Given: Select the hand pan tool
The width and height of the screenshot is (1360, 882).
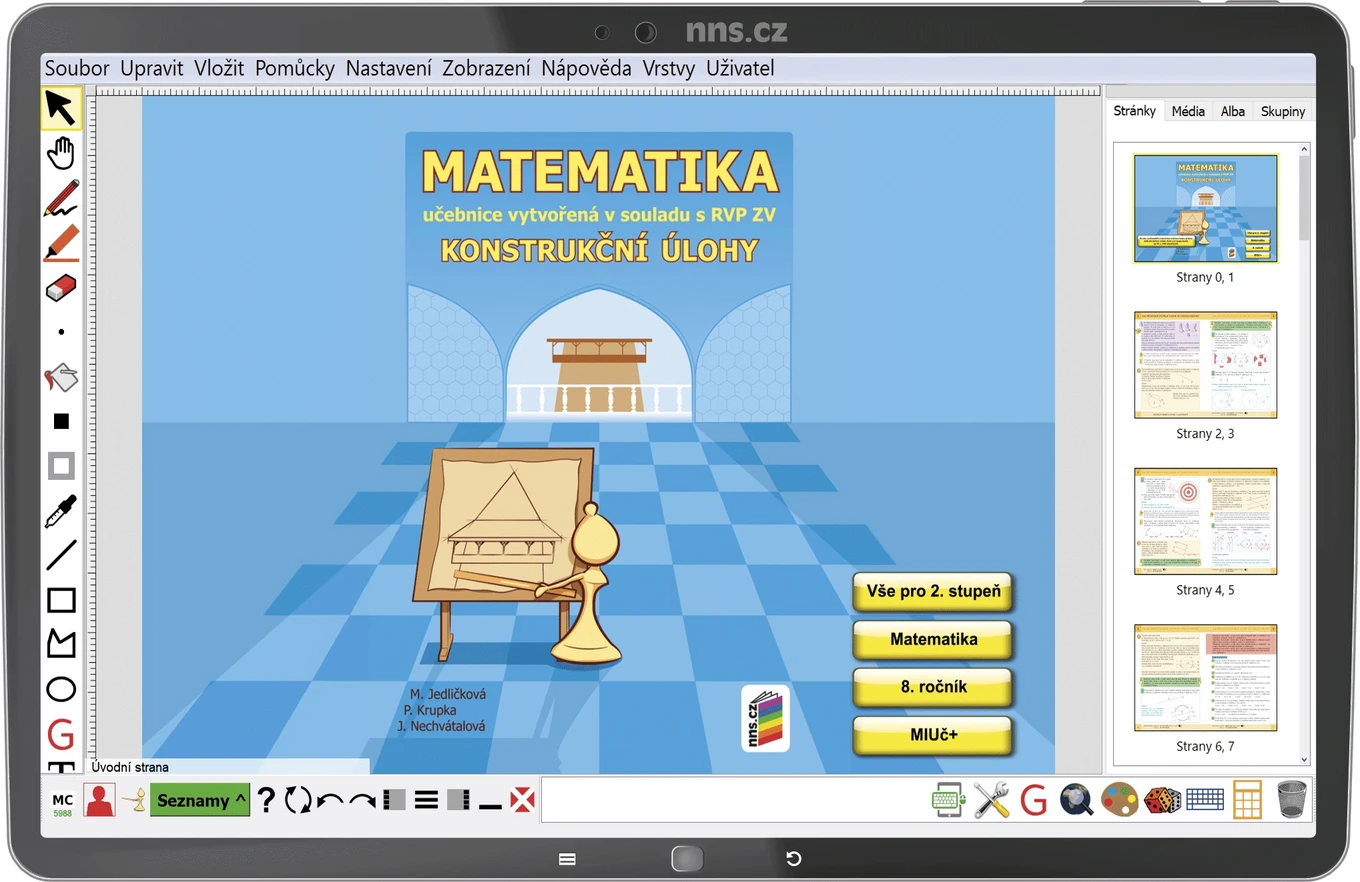Looking at the screenshot, I should tap(61, 153).
